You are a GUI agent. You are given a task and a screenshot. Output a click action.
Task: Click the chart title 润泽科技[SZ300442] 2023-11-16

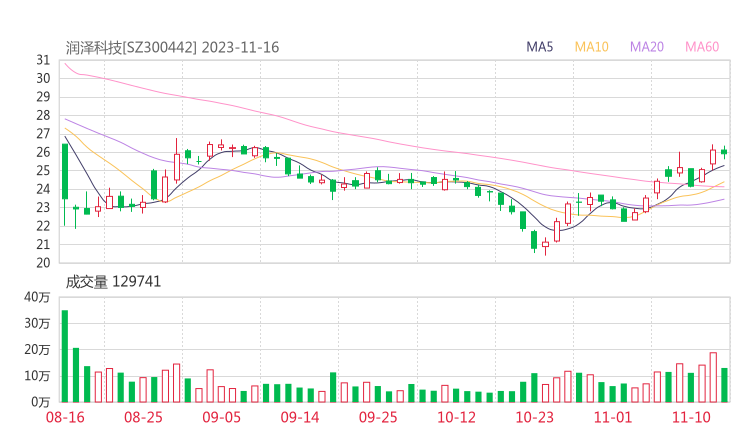tap(172, 48)
